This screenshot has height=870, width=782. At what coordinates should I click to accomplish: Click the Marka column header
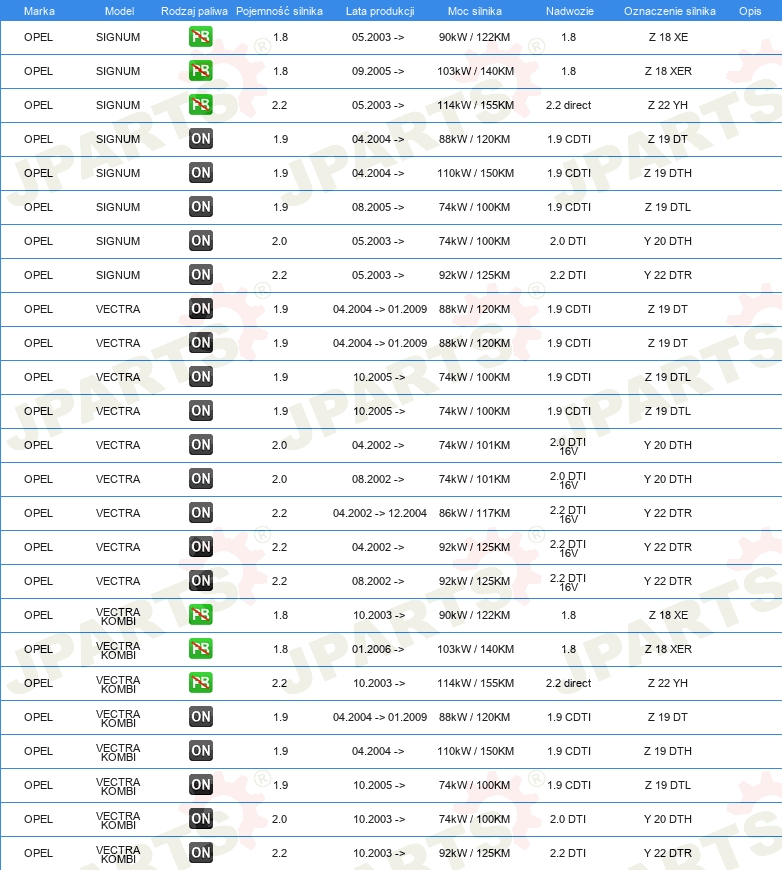click(39, 11)
